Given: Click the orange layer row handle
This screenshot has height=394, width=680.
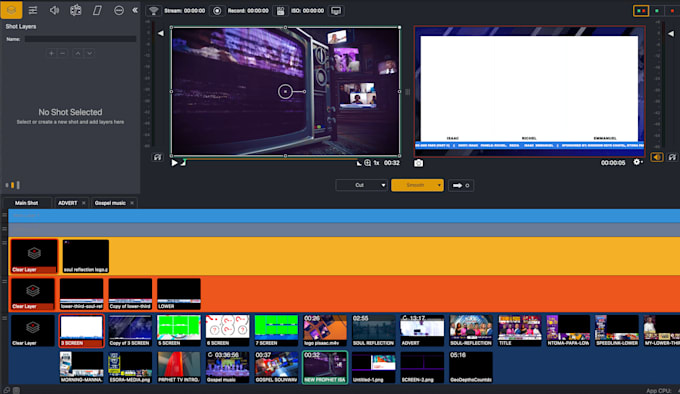Looking at the screenshot, I should click(4, 281).
